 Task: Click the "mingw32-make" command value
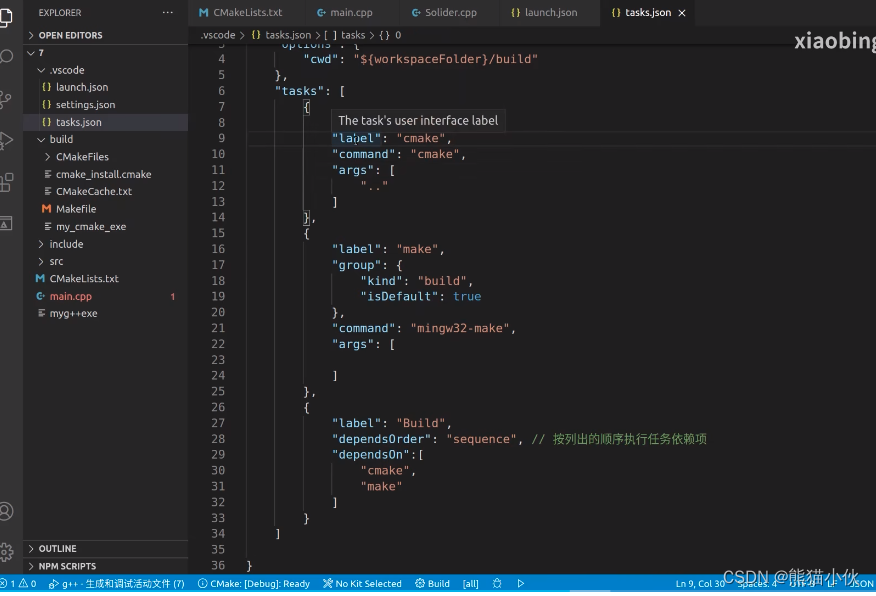460,328
